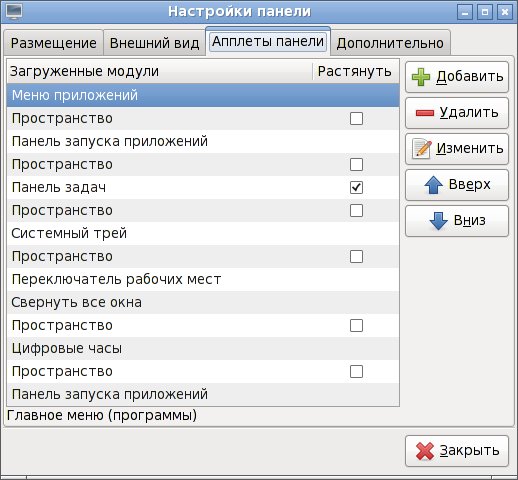Screen dimensions: 518x480
Task: Move the selected applet down with Вниз
Action: click(457, 221)
